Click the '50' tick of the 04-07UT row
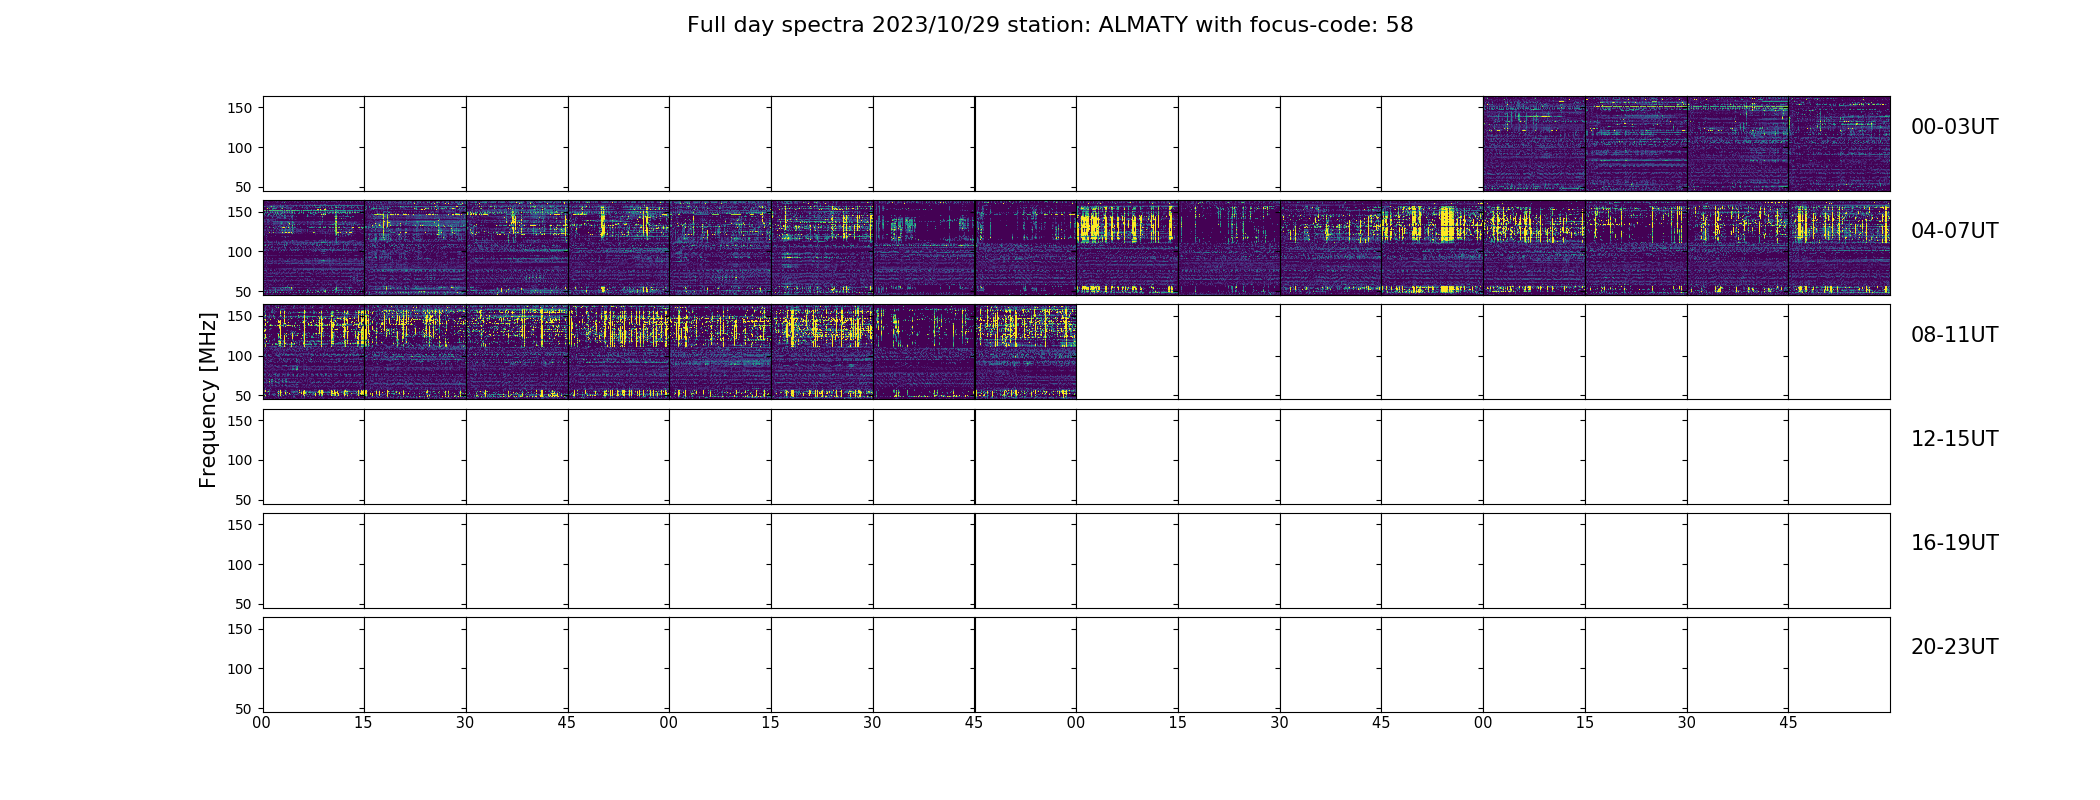The width and height of the screenshot is (2100, 800). [x=244, y=291]
